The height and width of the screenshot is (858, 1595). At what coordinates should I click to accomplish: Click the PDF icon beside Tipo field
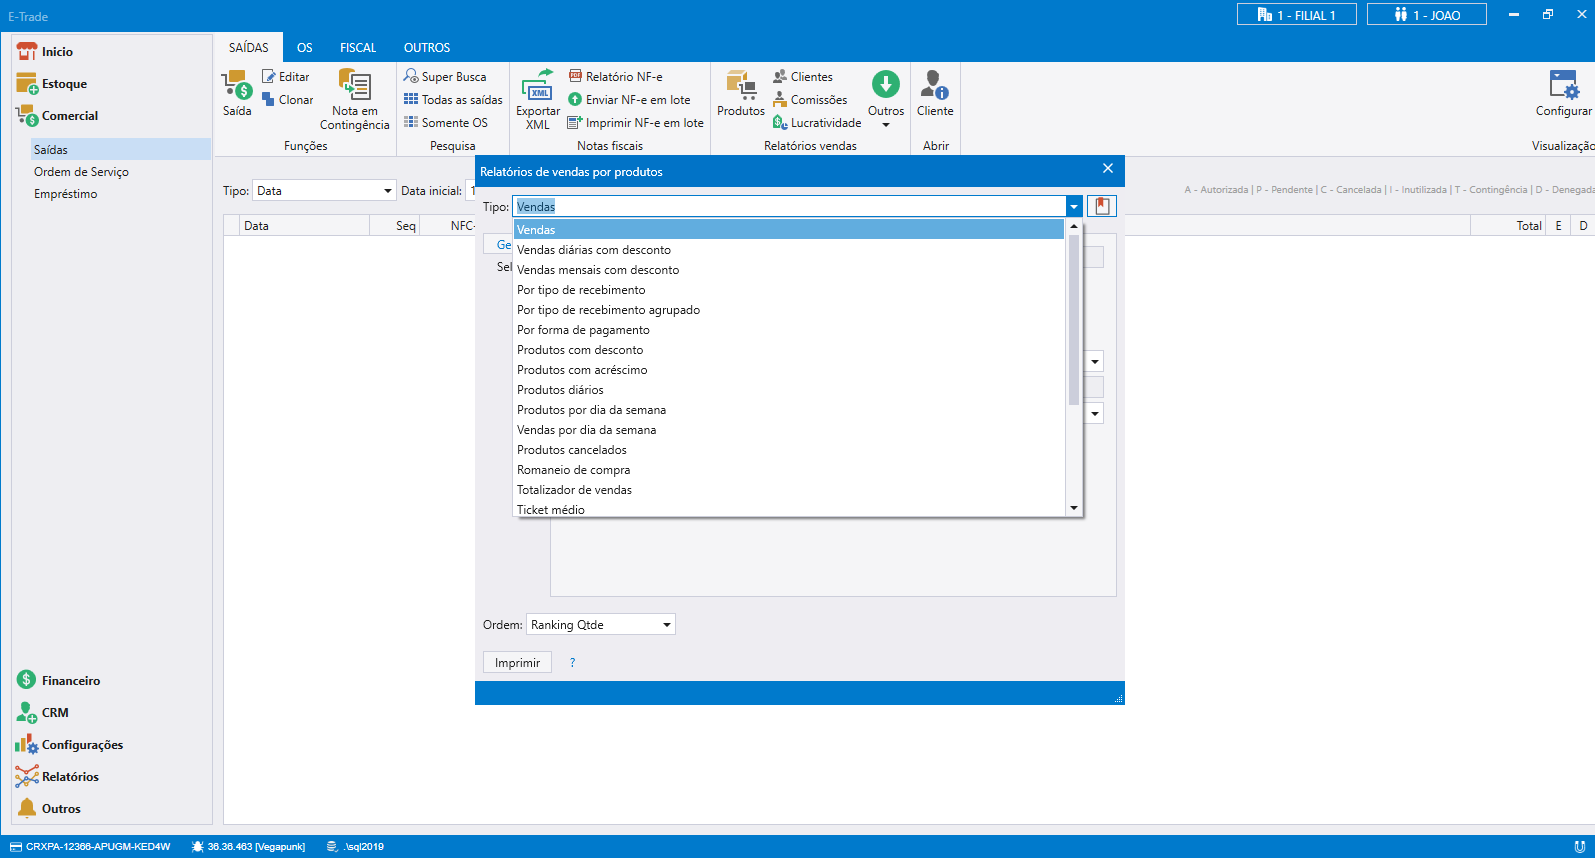[1102, 206]
